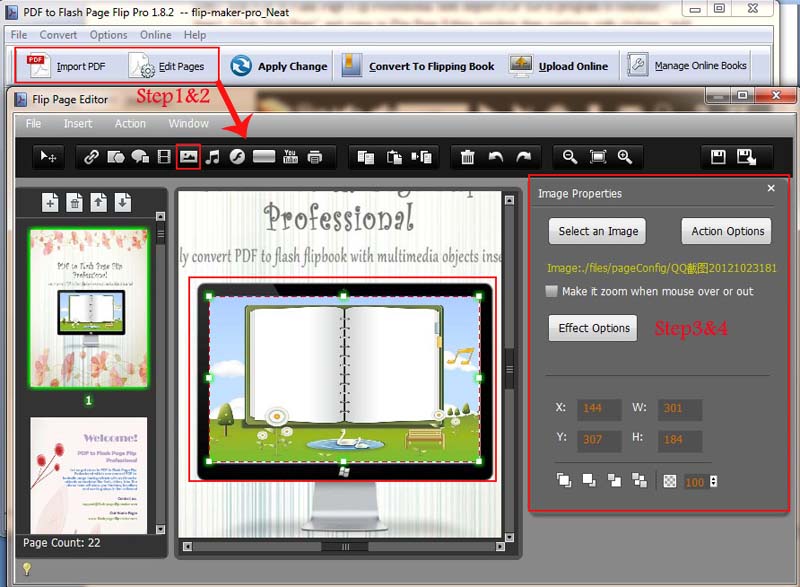Screen dimensions: 800x587
Task: Insert a printable area with printer icon
Action: (315, 157)
